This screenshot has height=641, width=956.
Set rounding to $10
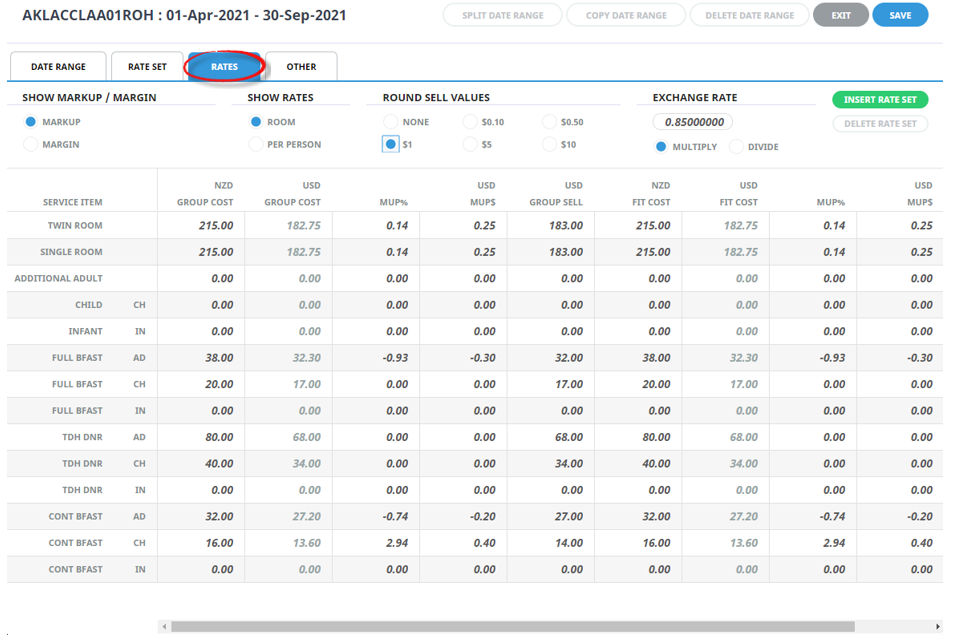(x=549, y=145)
